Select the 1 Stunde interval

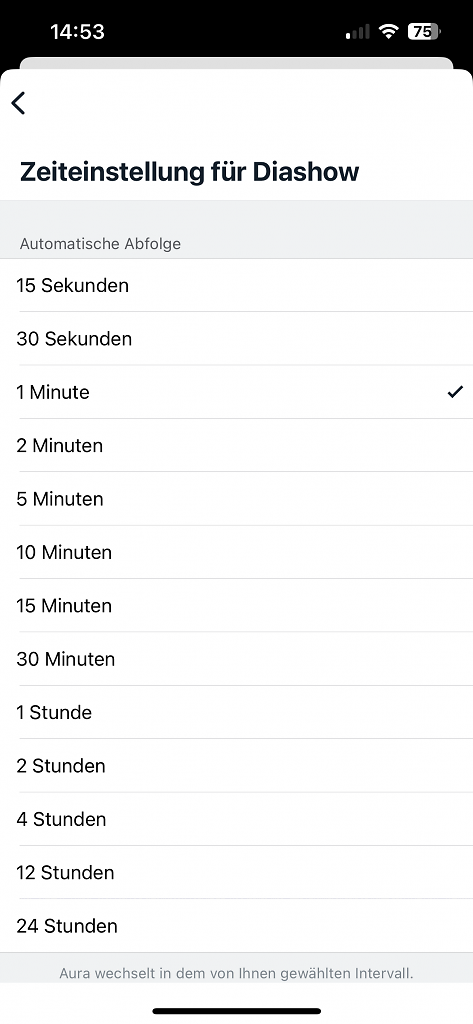[x=236, y=712]
